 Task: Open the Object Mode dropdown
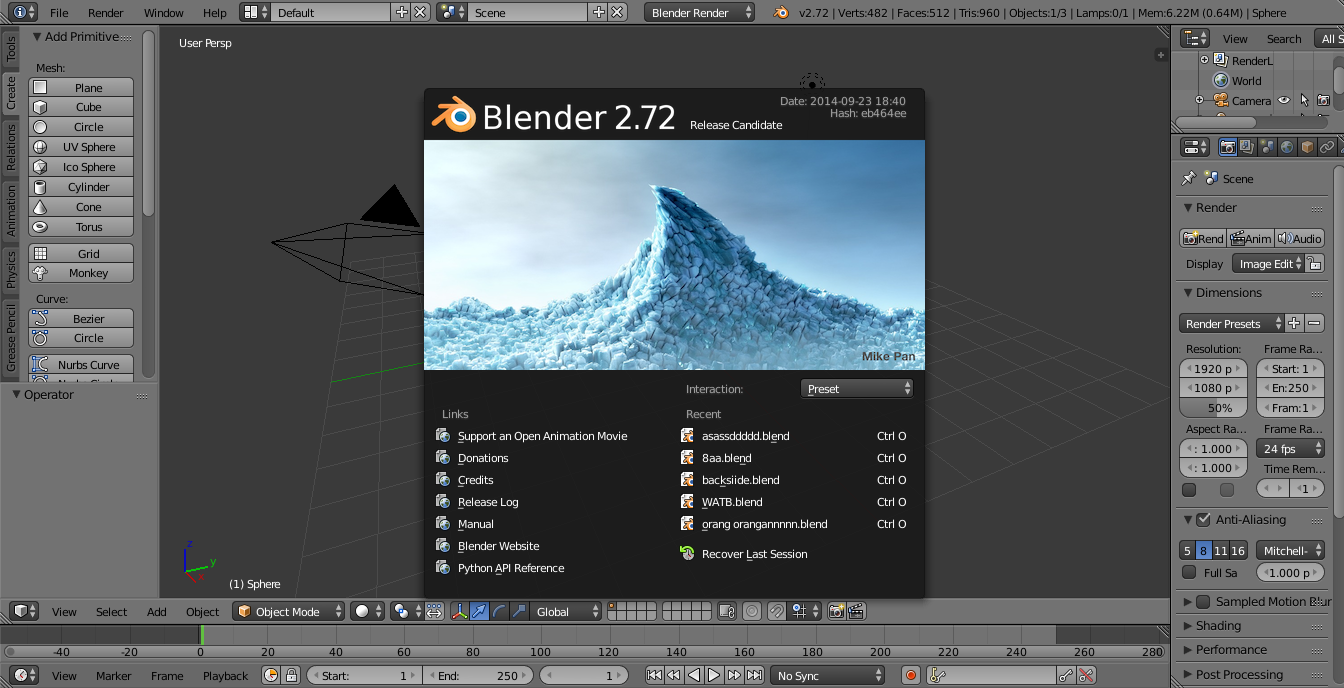[x=289, y=611]
